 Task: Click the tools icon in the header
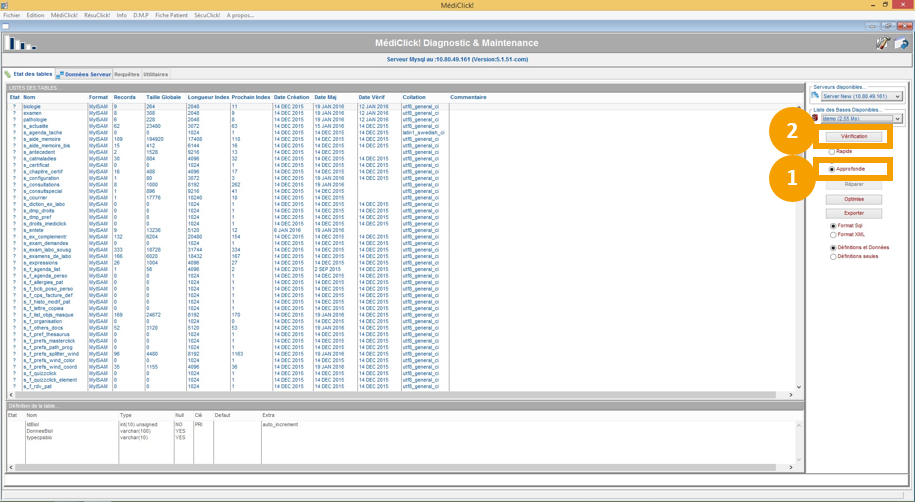882,44
